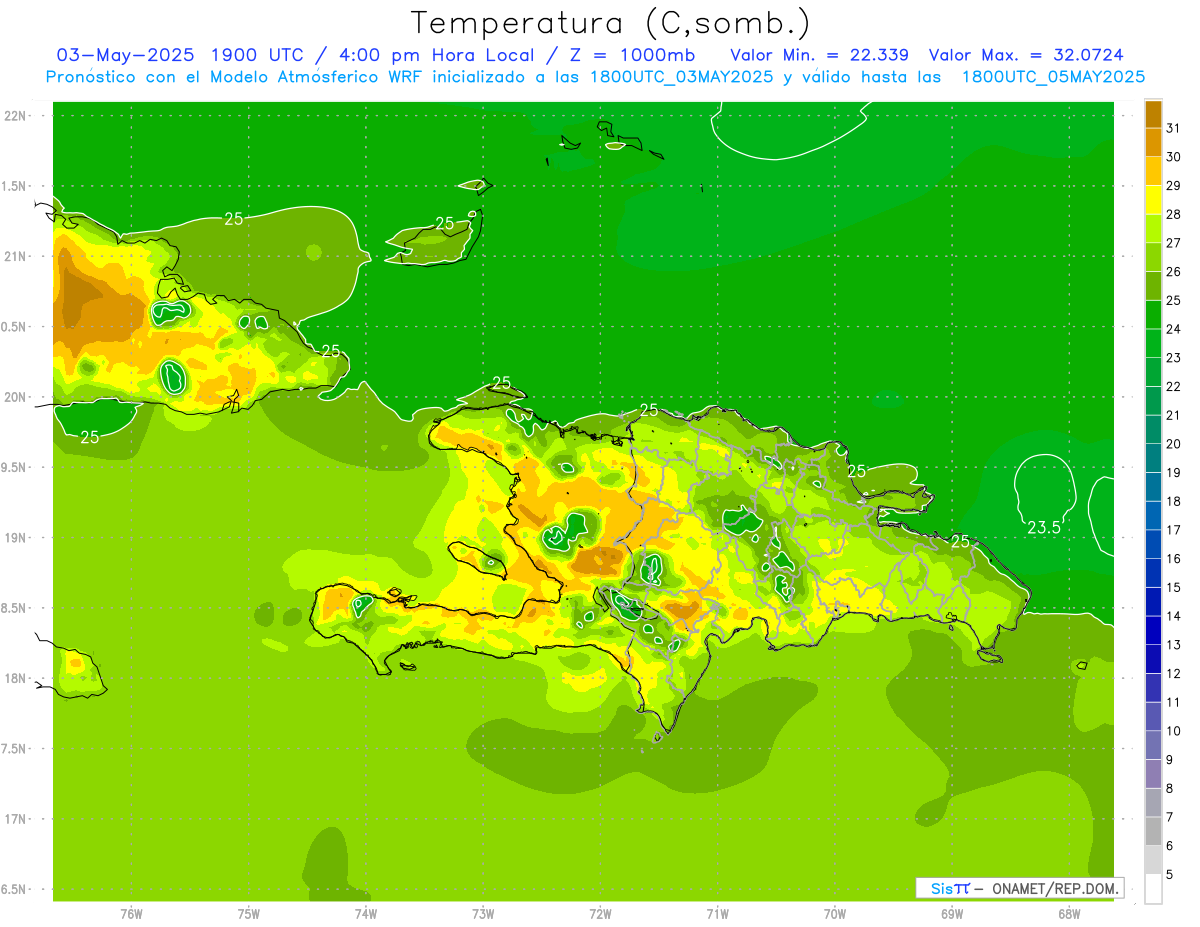Click the "75W" longitude axis label
Viewport: 1200px width, 927px height.
pyautogui.click(x=248, y=913)
